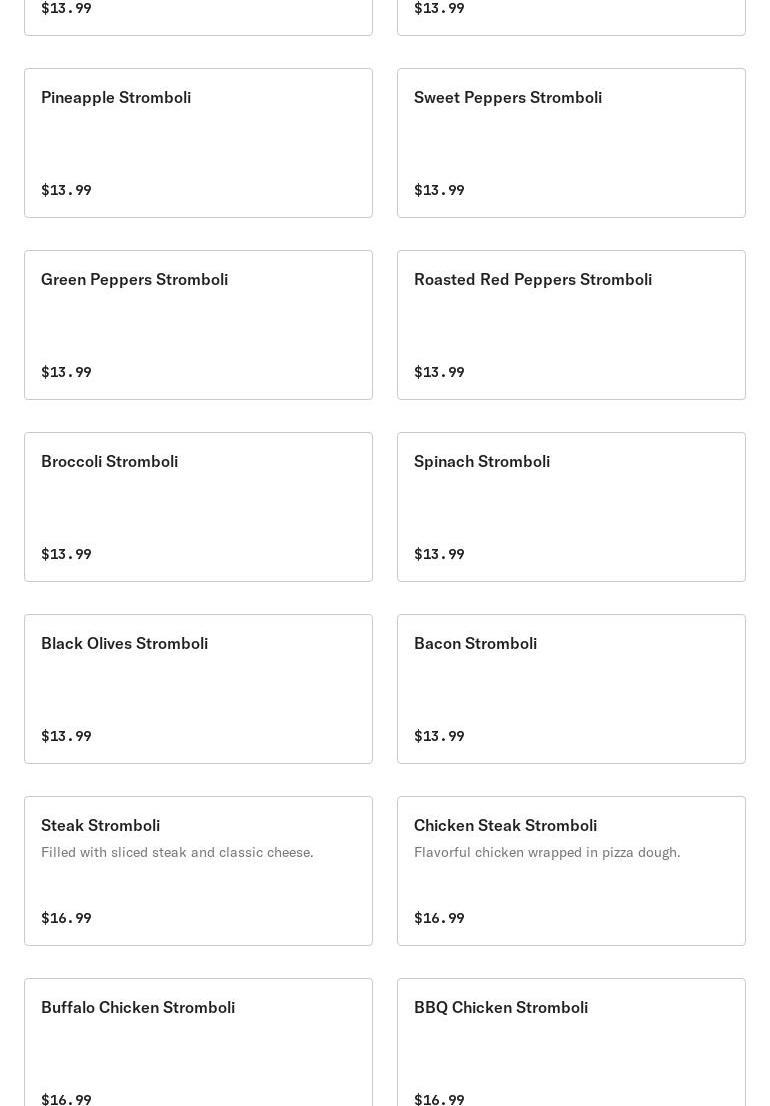Image resolution: width=770 pixels, height=1106 pixels.
Task: Pick the Black Olives Stromboli item
Action: (x=198, y=689)
